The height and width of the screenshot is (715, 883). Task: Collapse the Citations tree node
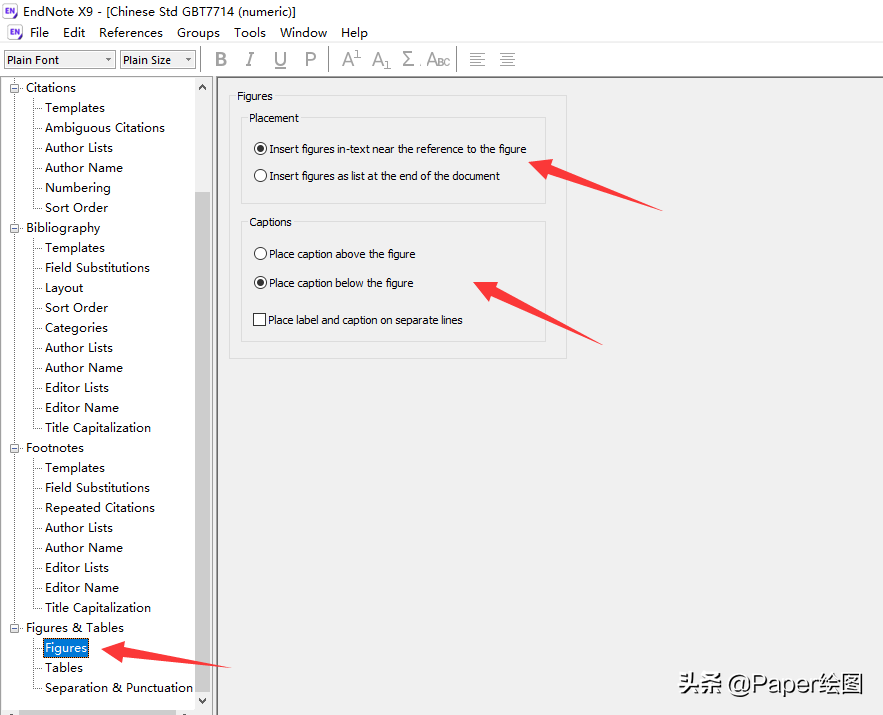[x=14, y=88]
